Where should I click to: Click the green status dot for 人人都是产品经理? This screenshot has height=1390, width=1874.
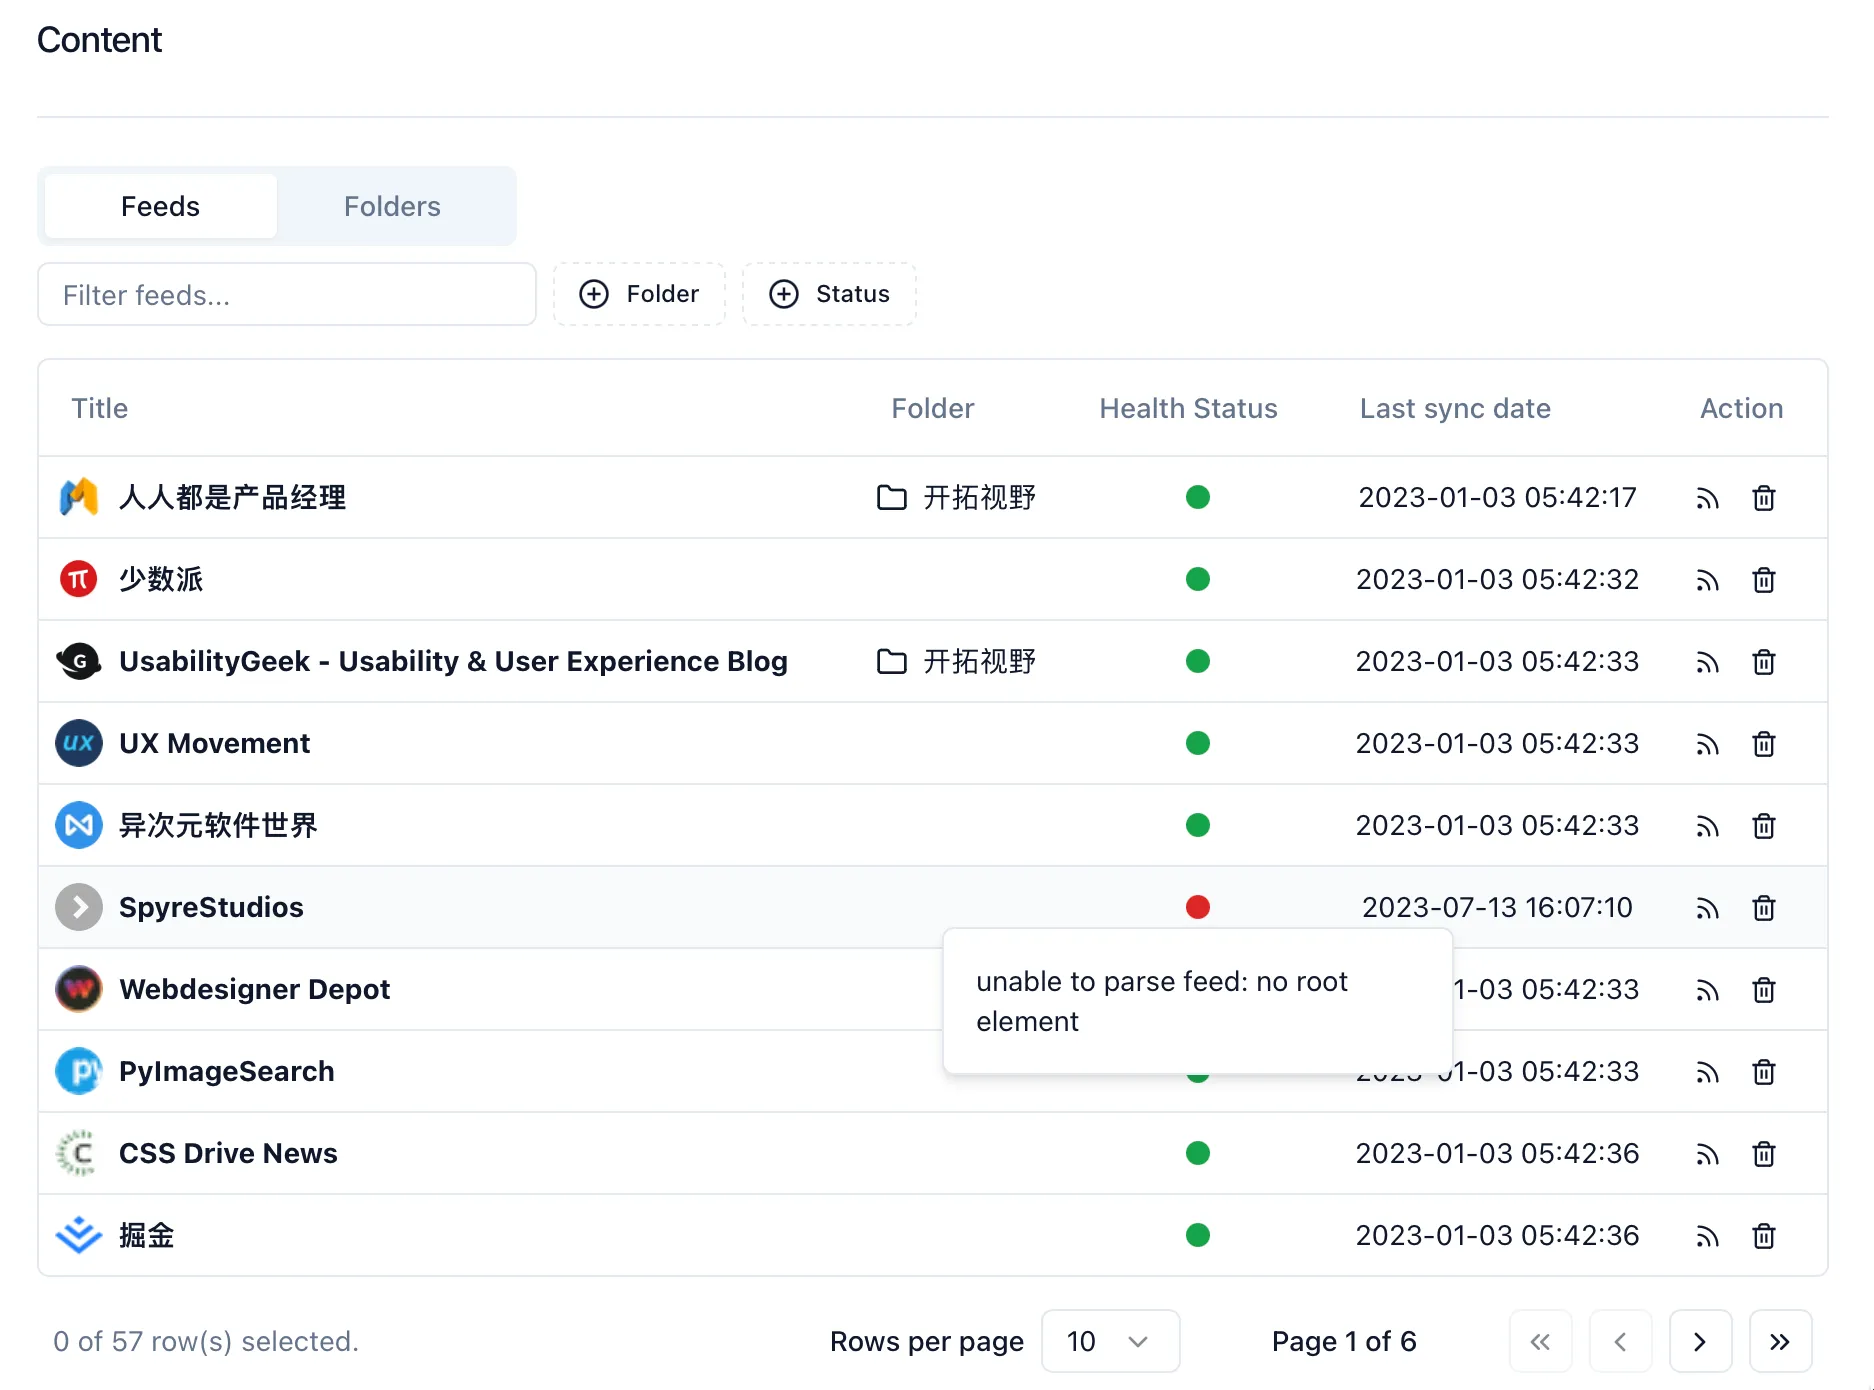1197,497
